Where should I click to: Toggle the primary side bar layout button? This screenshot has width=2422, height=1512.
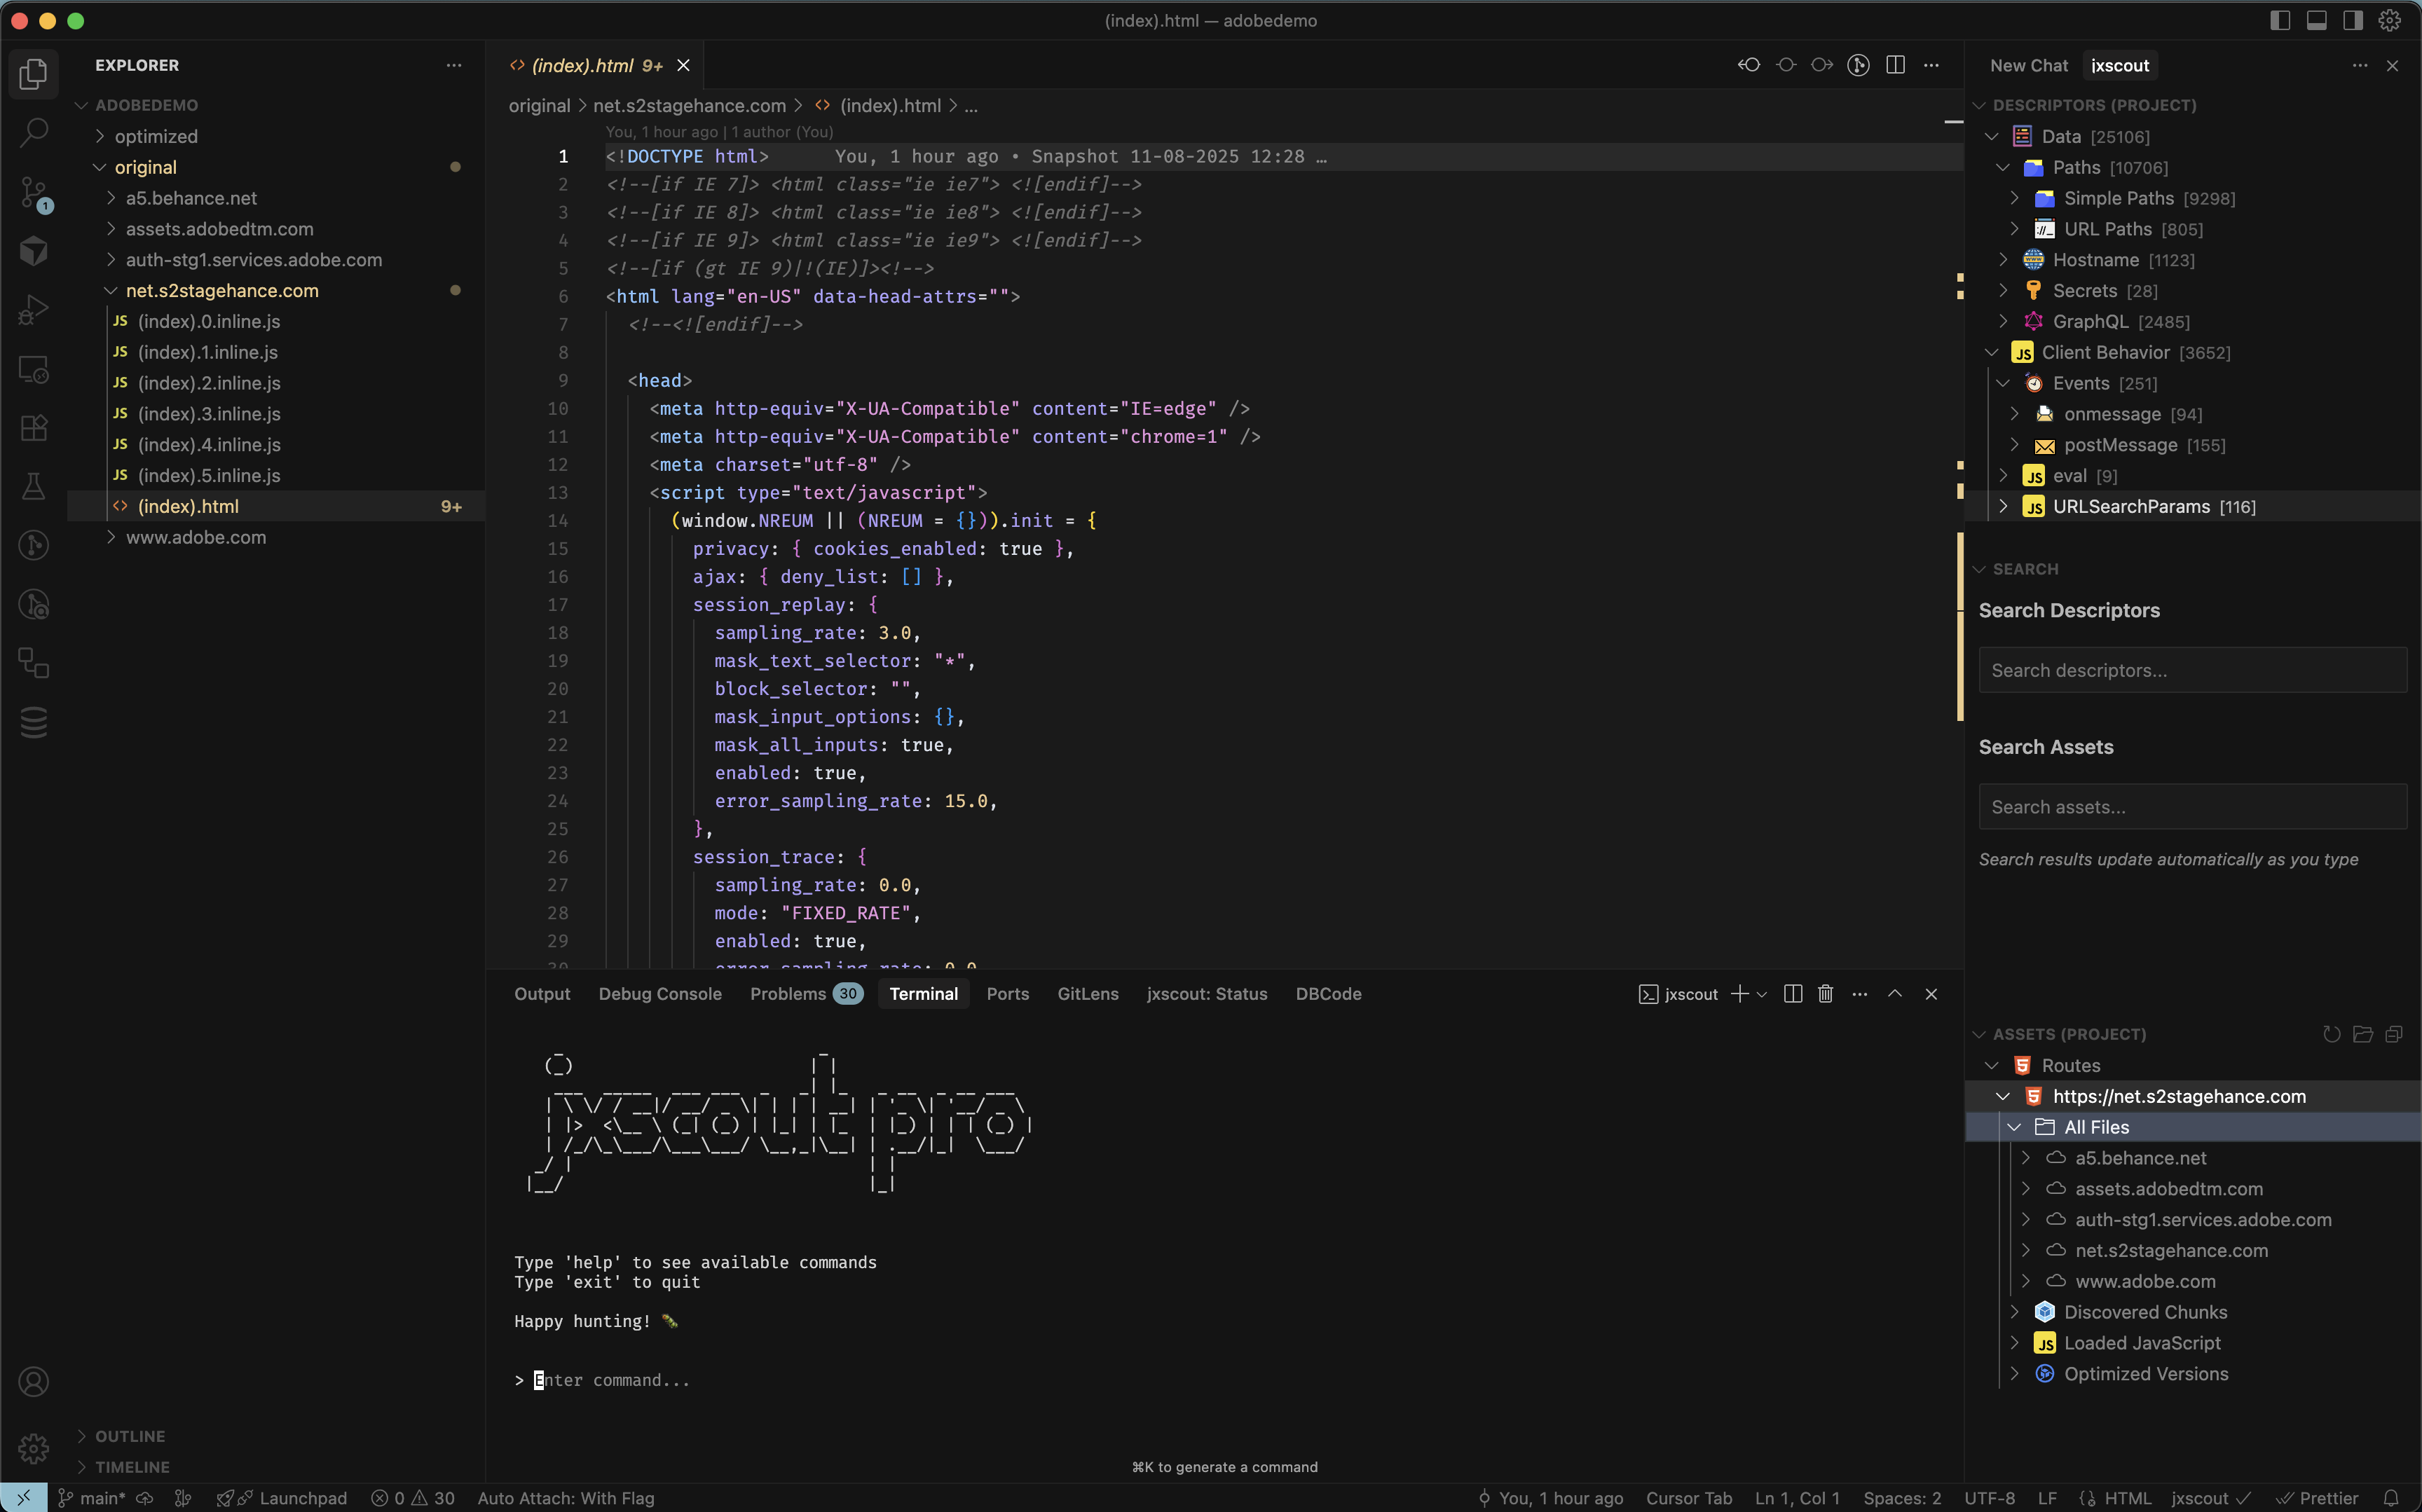2280,20
